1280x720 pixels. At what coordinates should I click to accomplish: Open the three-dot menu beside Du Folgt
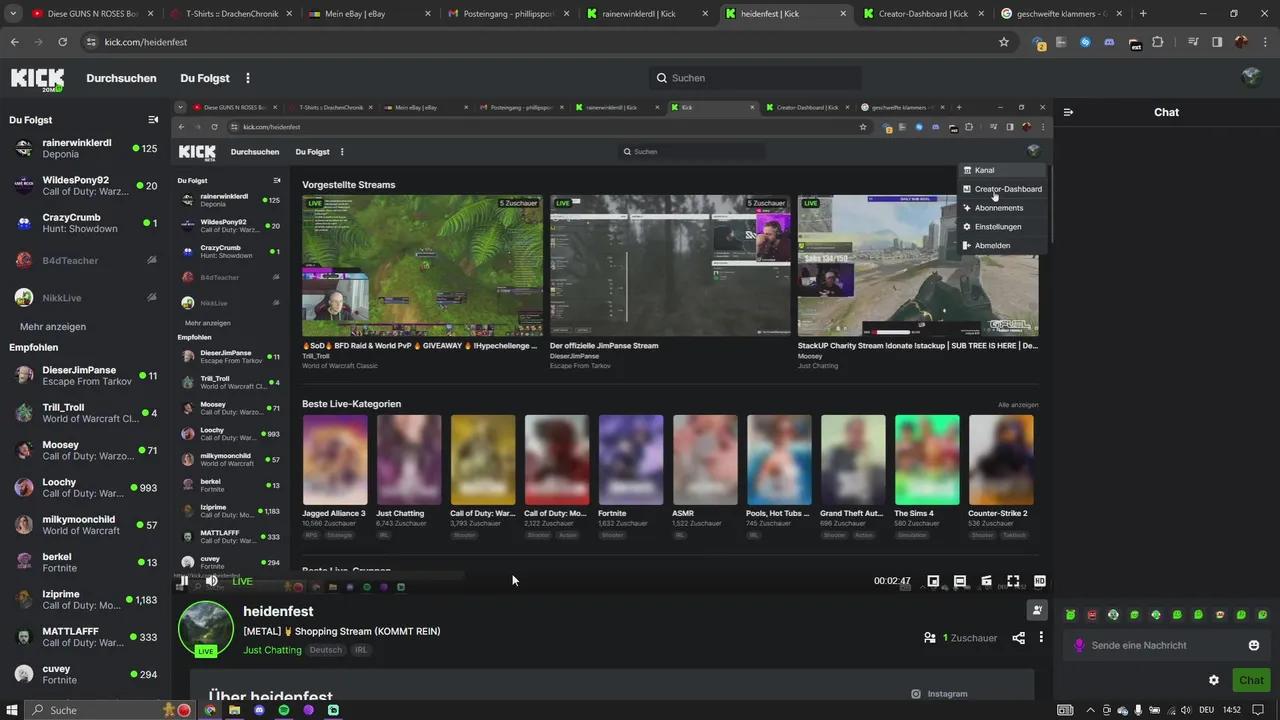tap(248, 78)
